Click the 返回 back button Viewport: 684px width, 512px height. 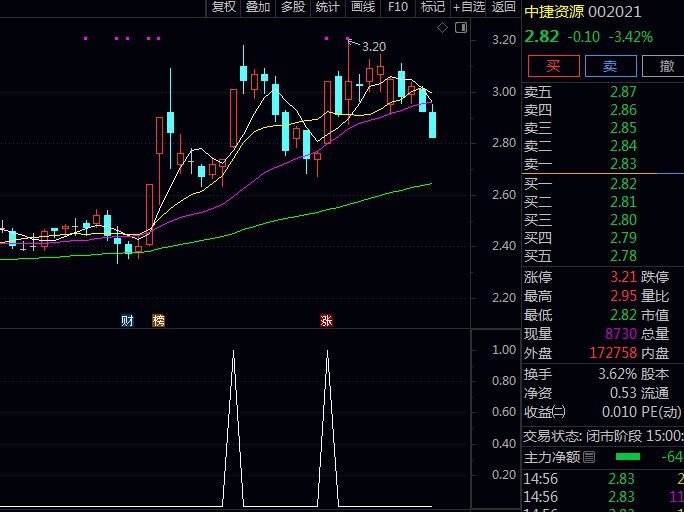coord(504,7)
